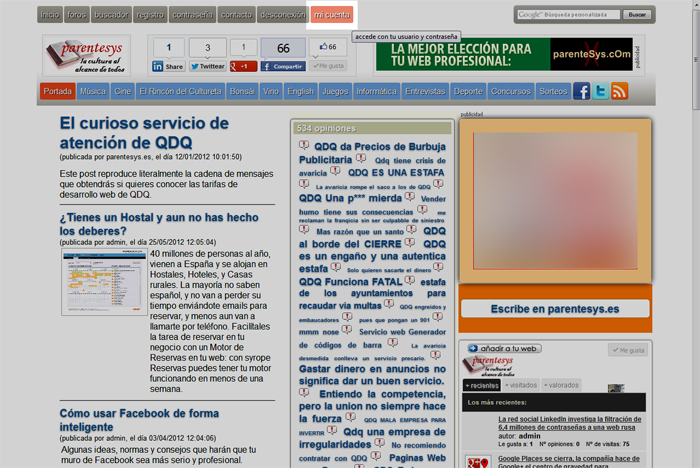Click the Facebook Compartir button
Viewport: 700px width, 468px height.
coord(283,66)
